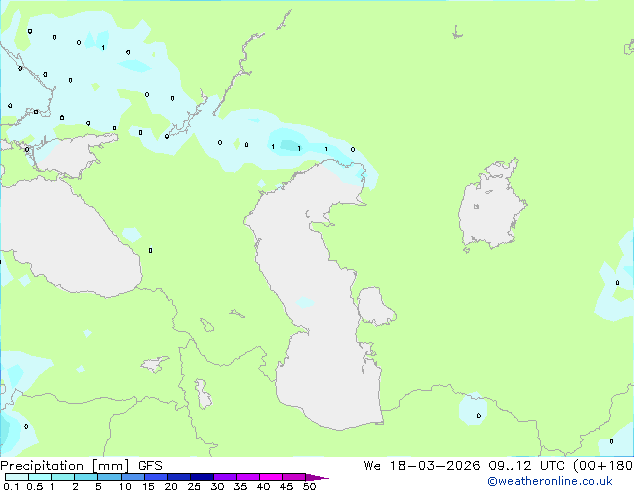Click the 'GFS' model label
The image size is (634, 490).
coord(150,466)
